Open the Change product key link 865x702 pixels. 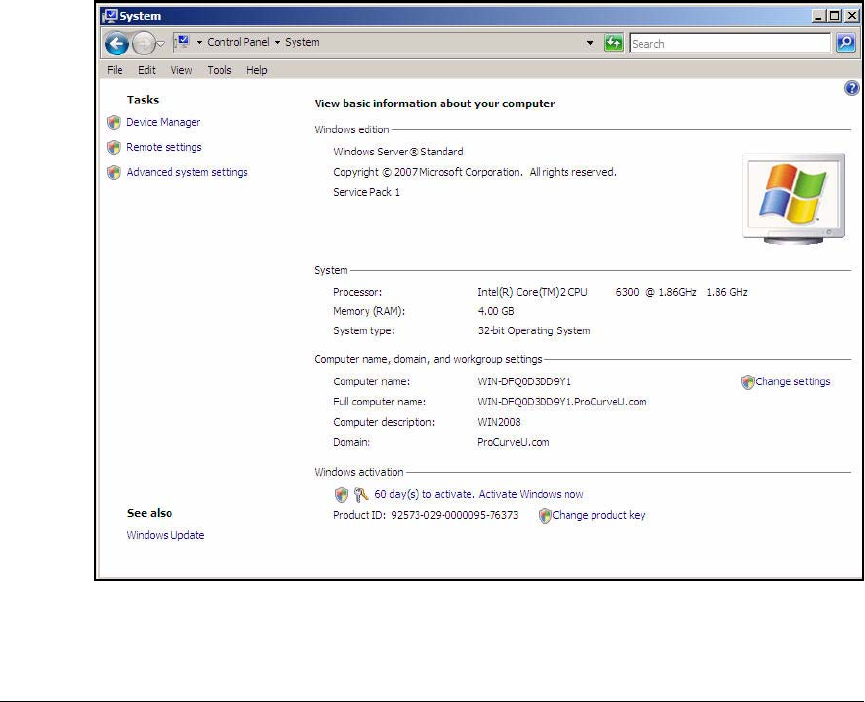coord(599,515)
